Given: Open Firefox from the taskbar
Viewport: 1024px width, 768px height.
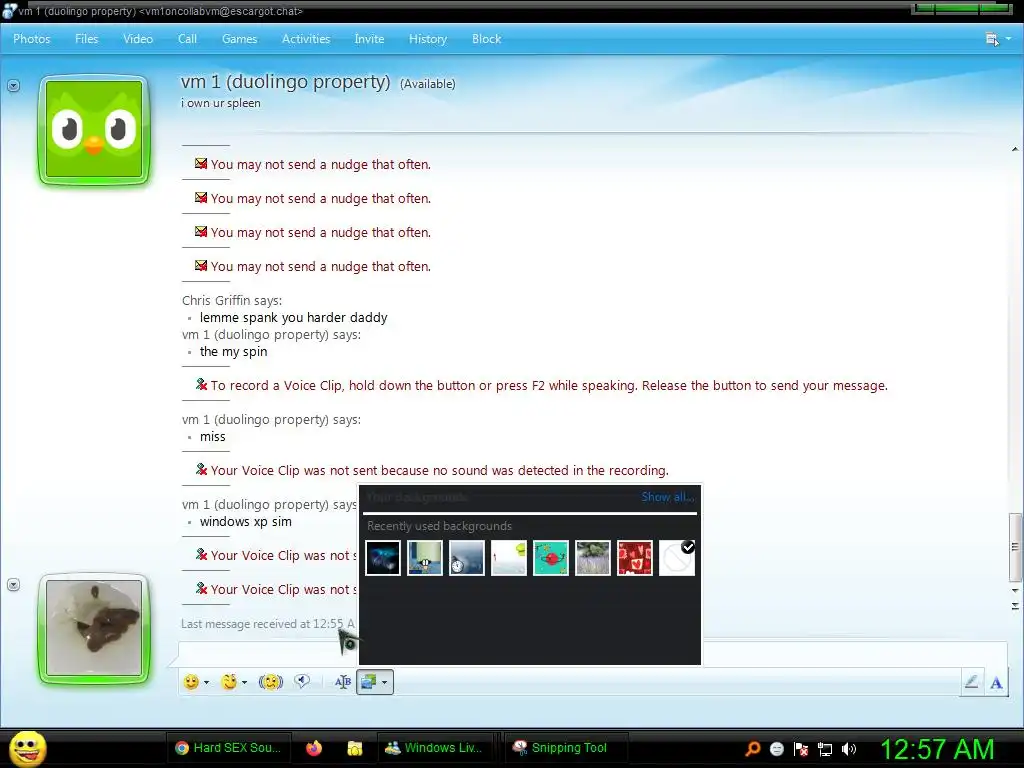Looking at the screenshot, I should (x=314, y=748).
